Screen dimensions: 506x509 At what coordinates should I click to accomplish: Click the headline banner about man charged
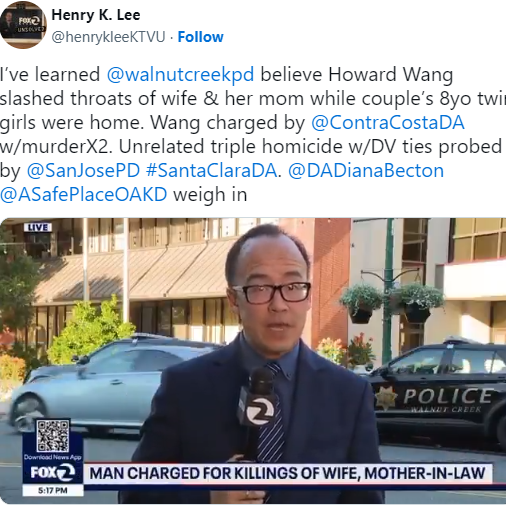(x=287, y=473)
